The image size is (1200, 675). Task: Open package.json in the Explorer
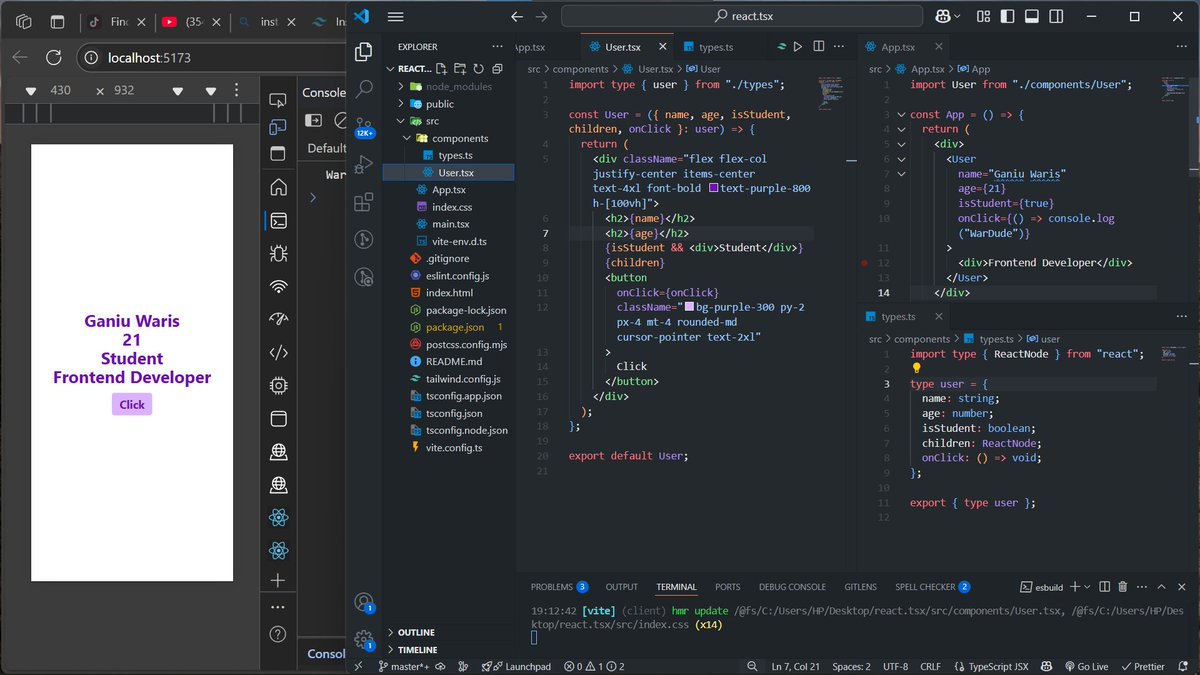454,327
